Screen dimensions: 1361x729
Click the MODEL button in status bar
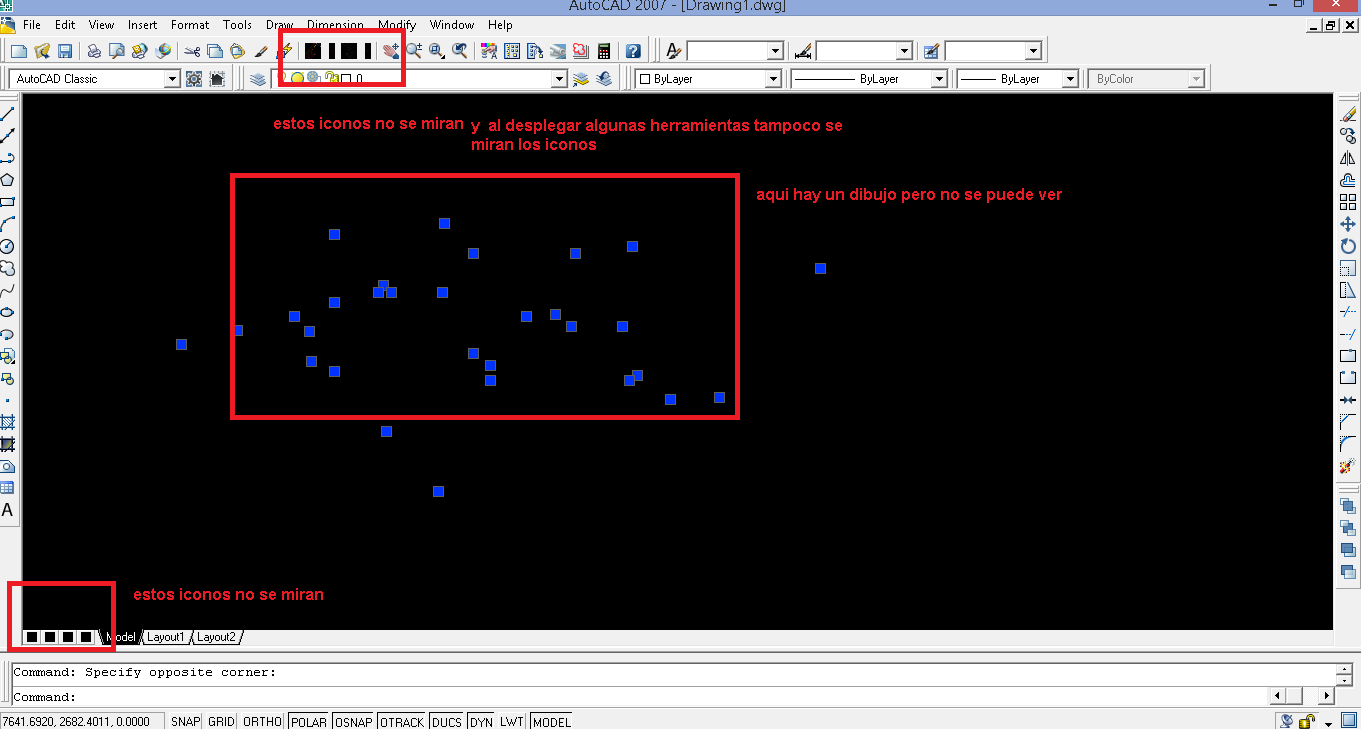coord(551,721)
